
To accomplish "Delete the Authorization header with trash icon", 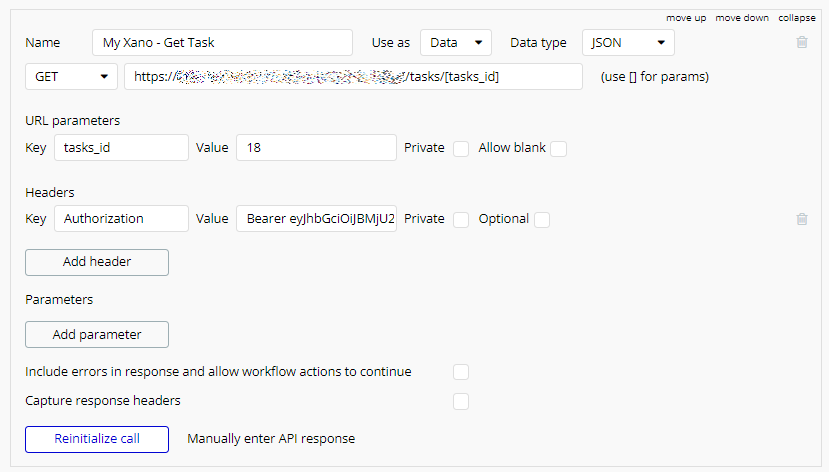I will tap(801, 219).
